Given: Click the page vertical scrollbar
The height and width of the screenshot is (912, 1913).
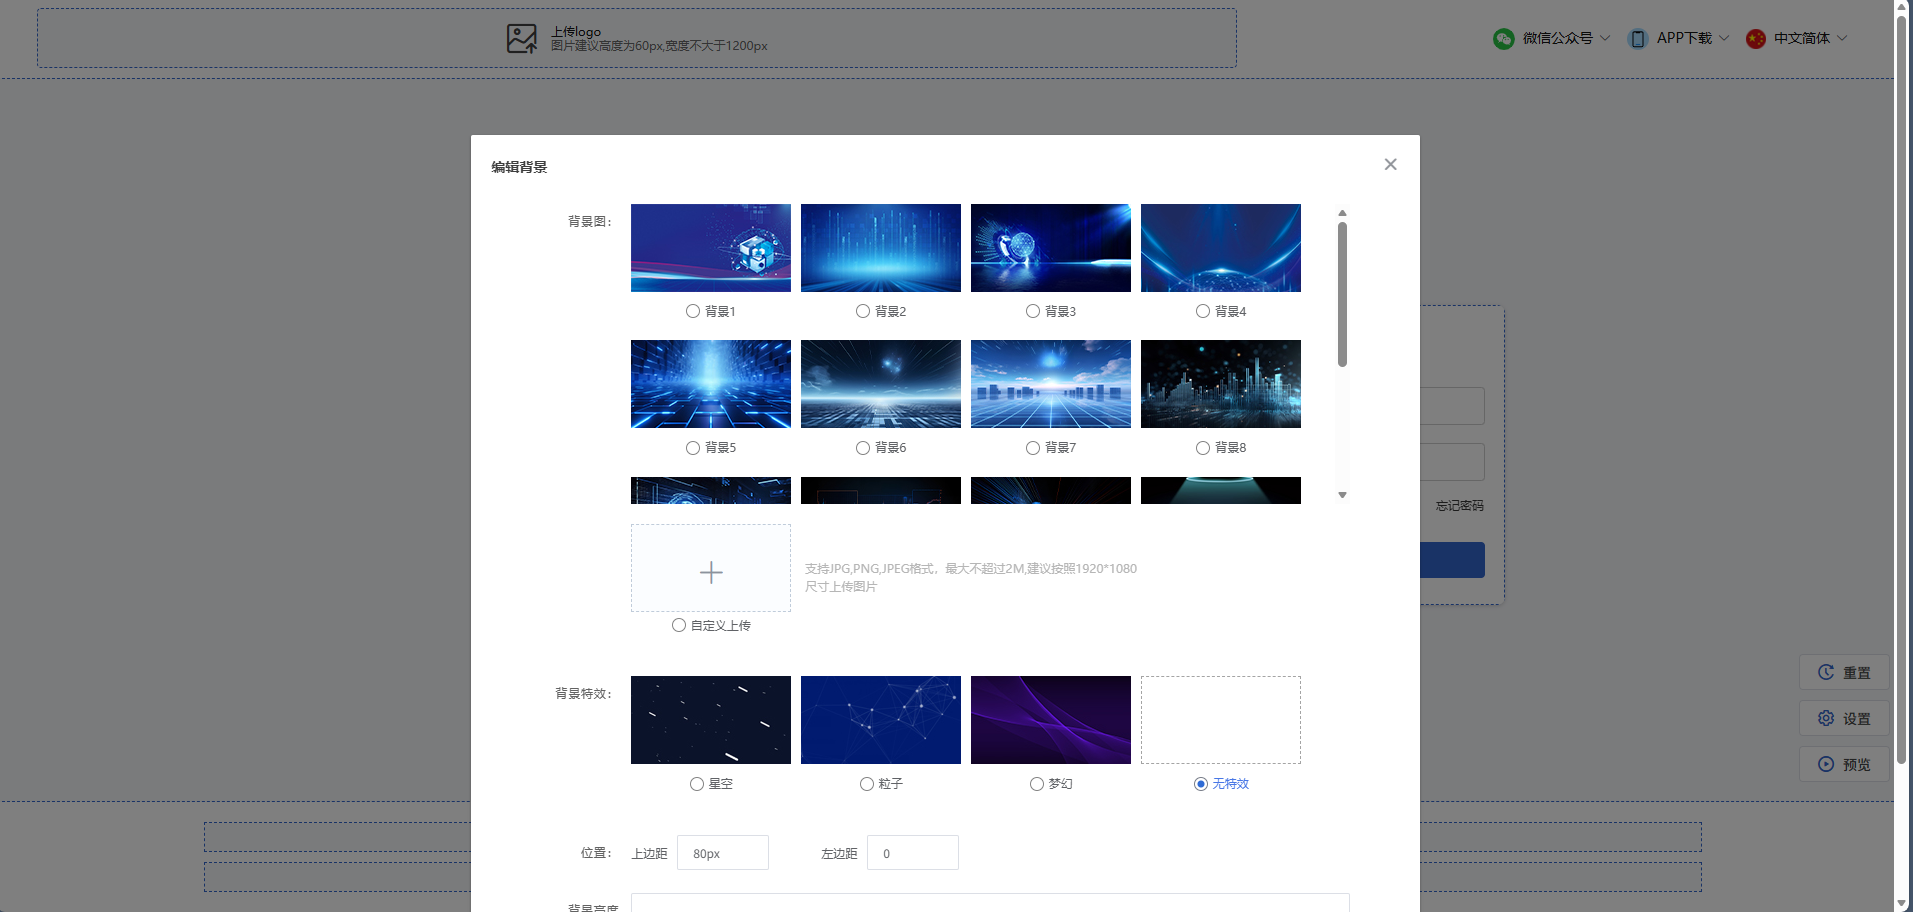Looking at the screenshot, I should point(1903,388).
